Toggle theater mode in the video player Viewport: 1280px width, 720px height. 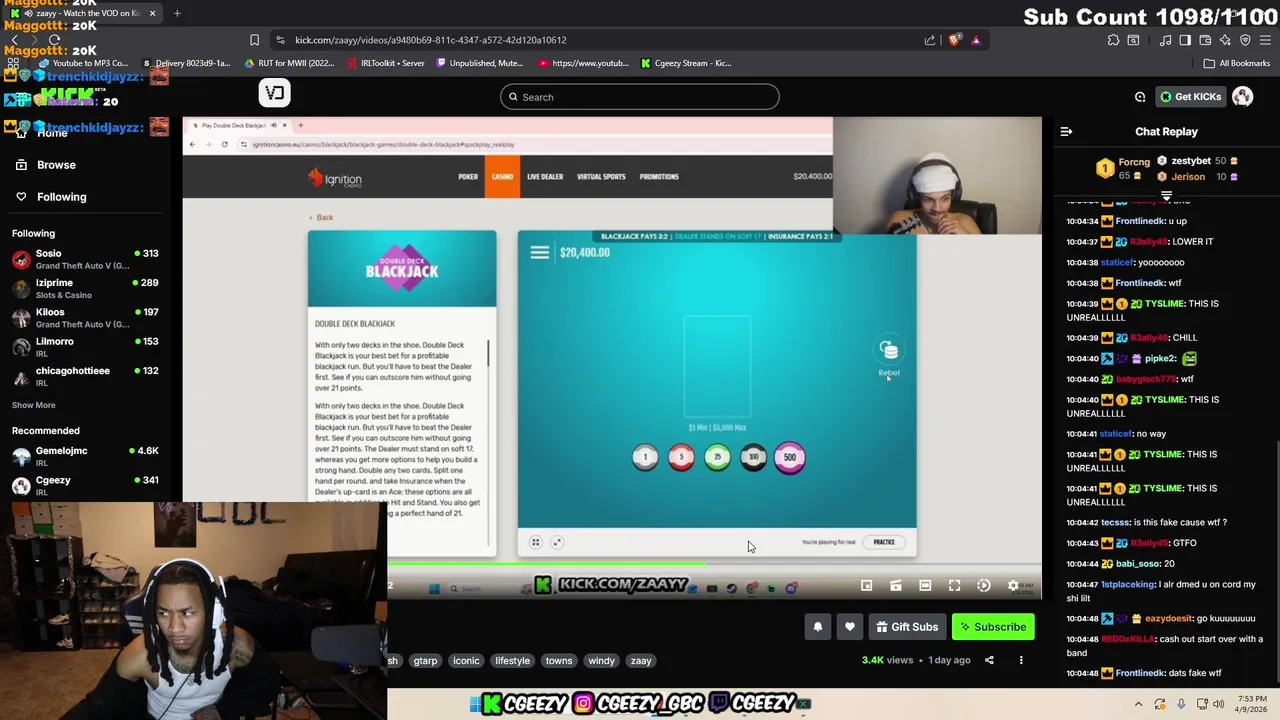click(x=925, y=586)
